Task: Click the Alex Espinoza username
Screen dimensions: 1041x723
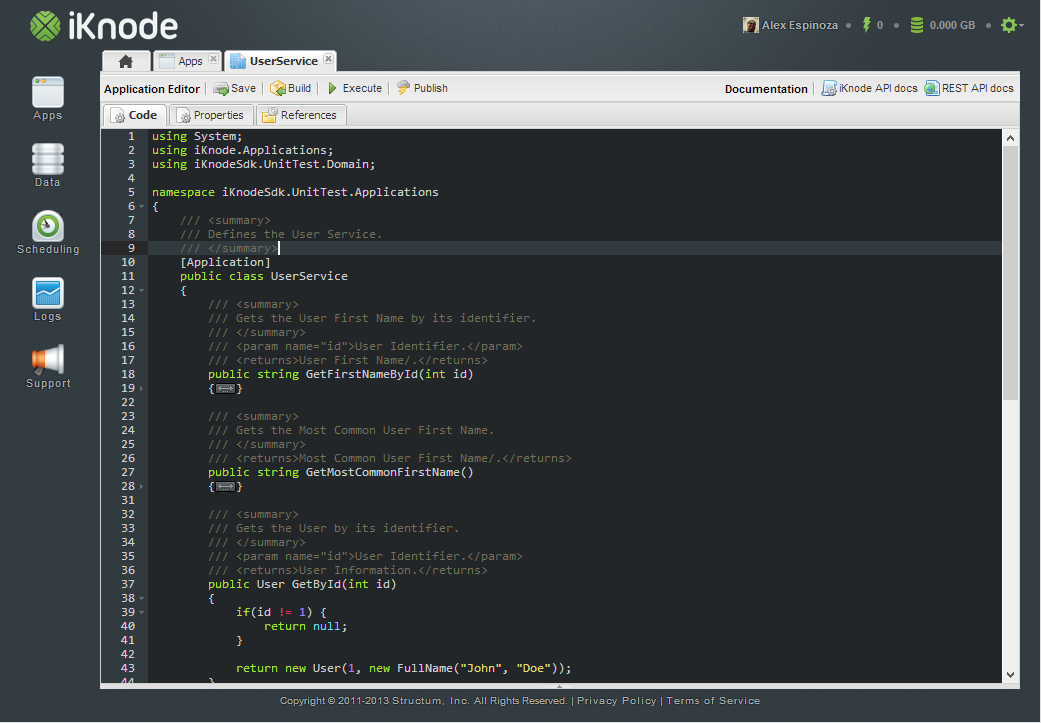Action: pyautogui.click(x=799, y=25)
